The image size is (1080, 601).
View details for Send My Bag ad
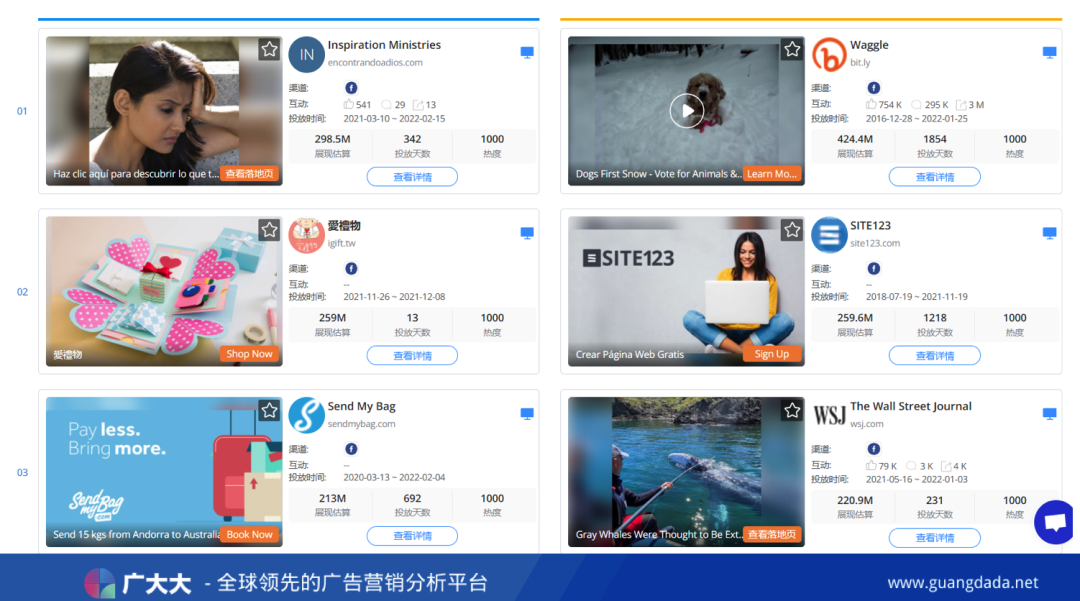412,536
